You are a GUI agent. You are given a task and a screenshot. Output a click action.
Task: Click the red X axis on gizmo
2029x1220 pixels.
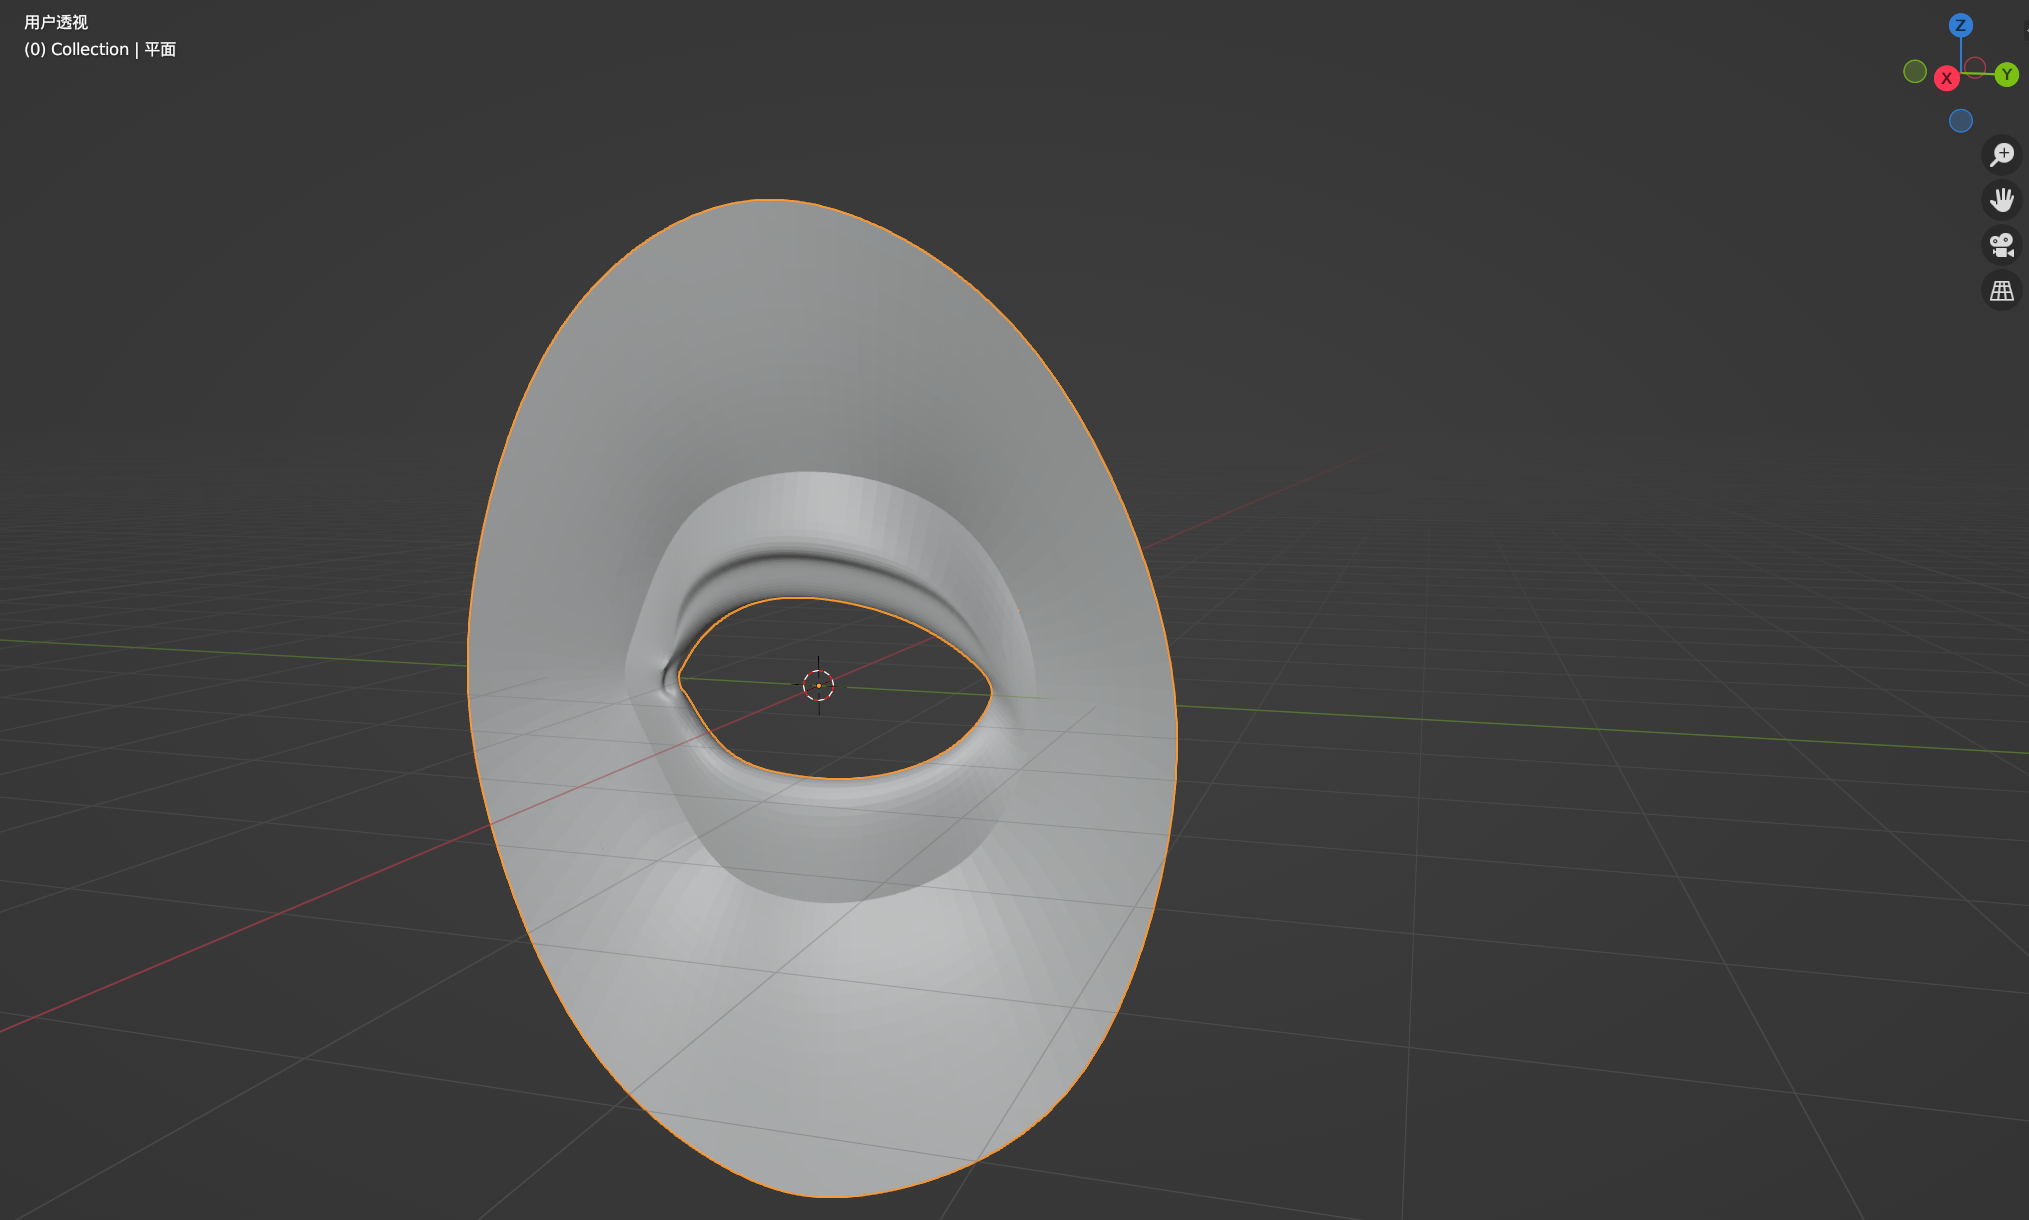1946,78
